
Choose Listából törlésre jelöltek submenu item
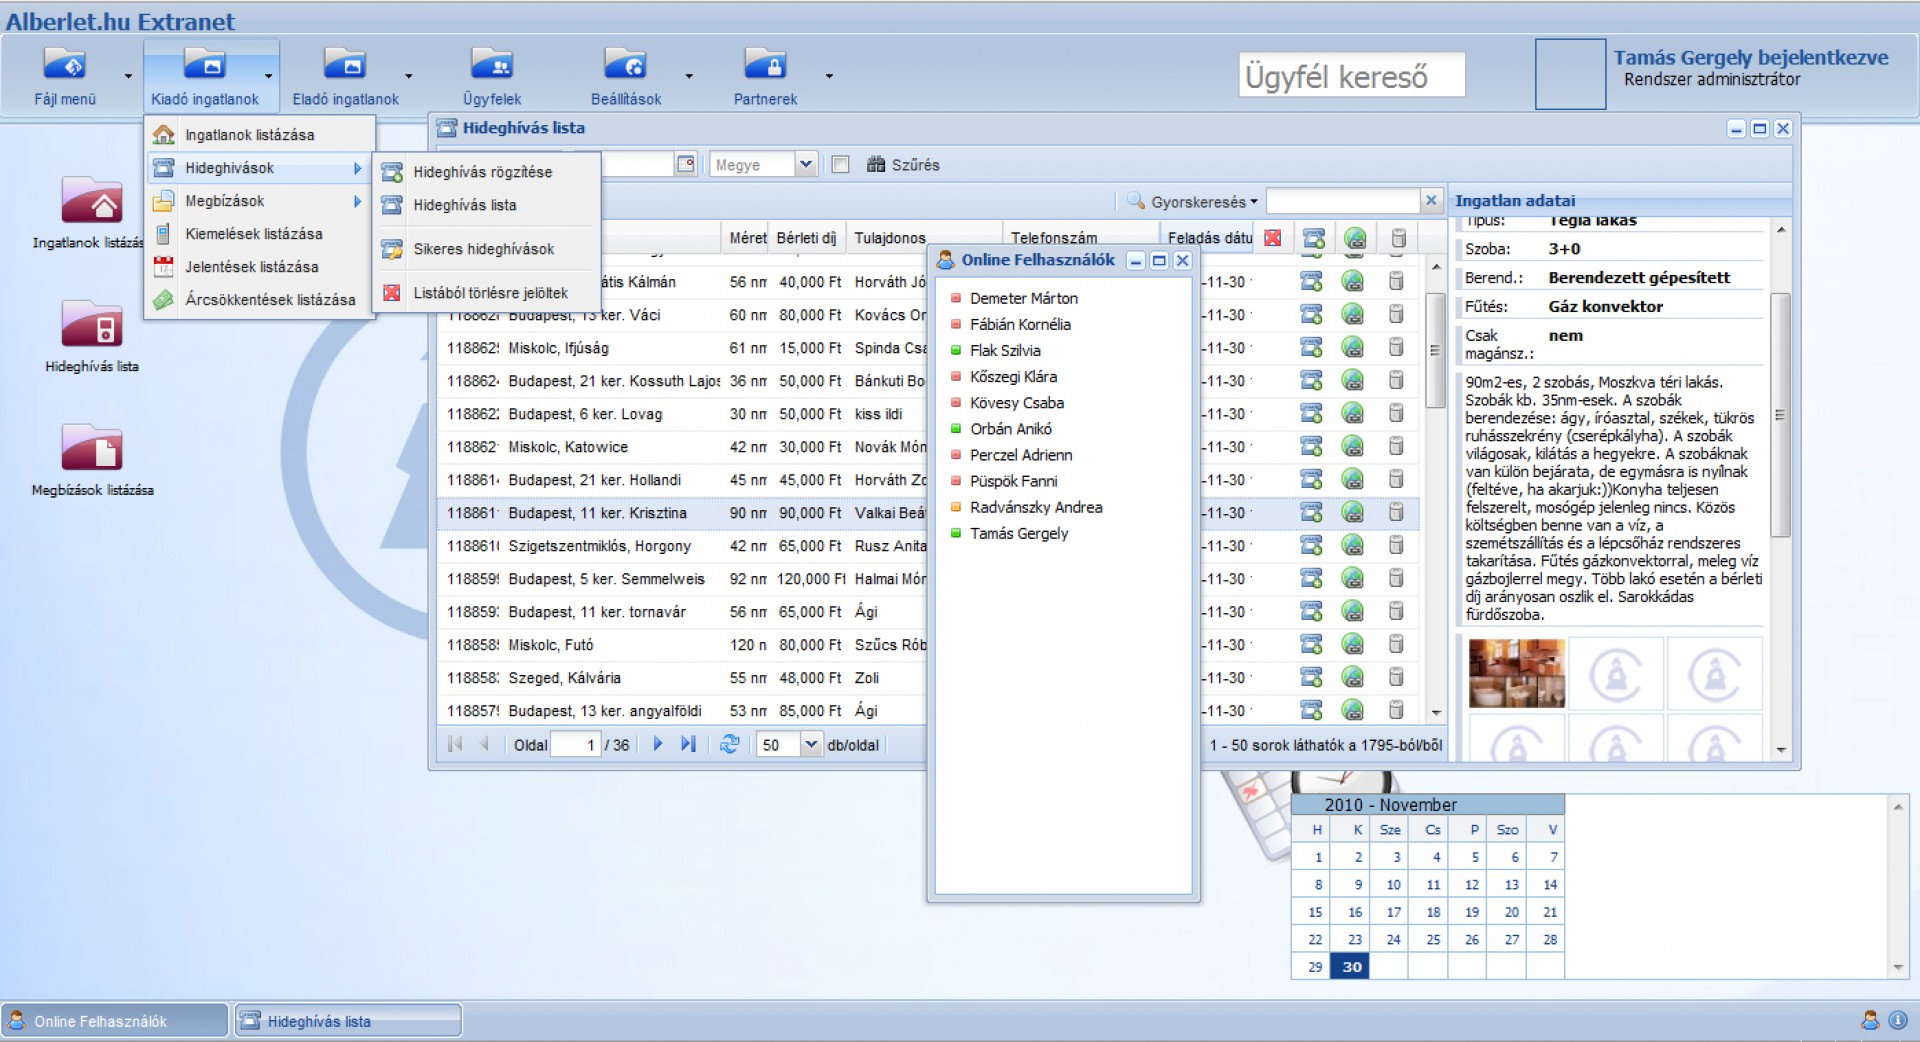[x=488, y=293]
